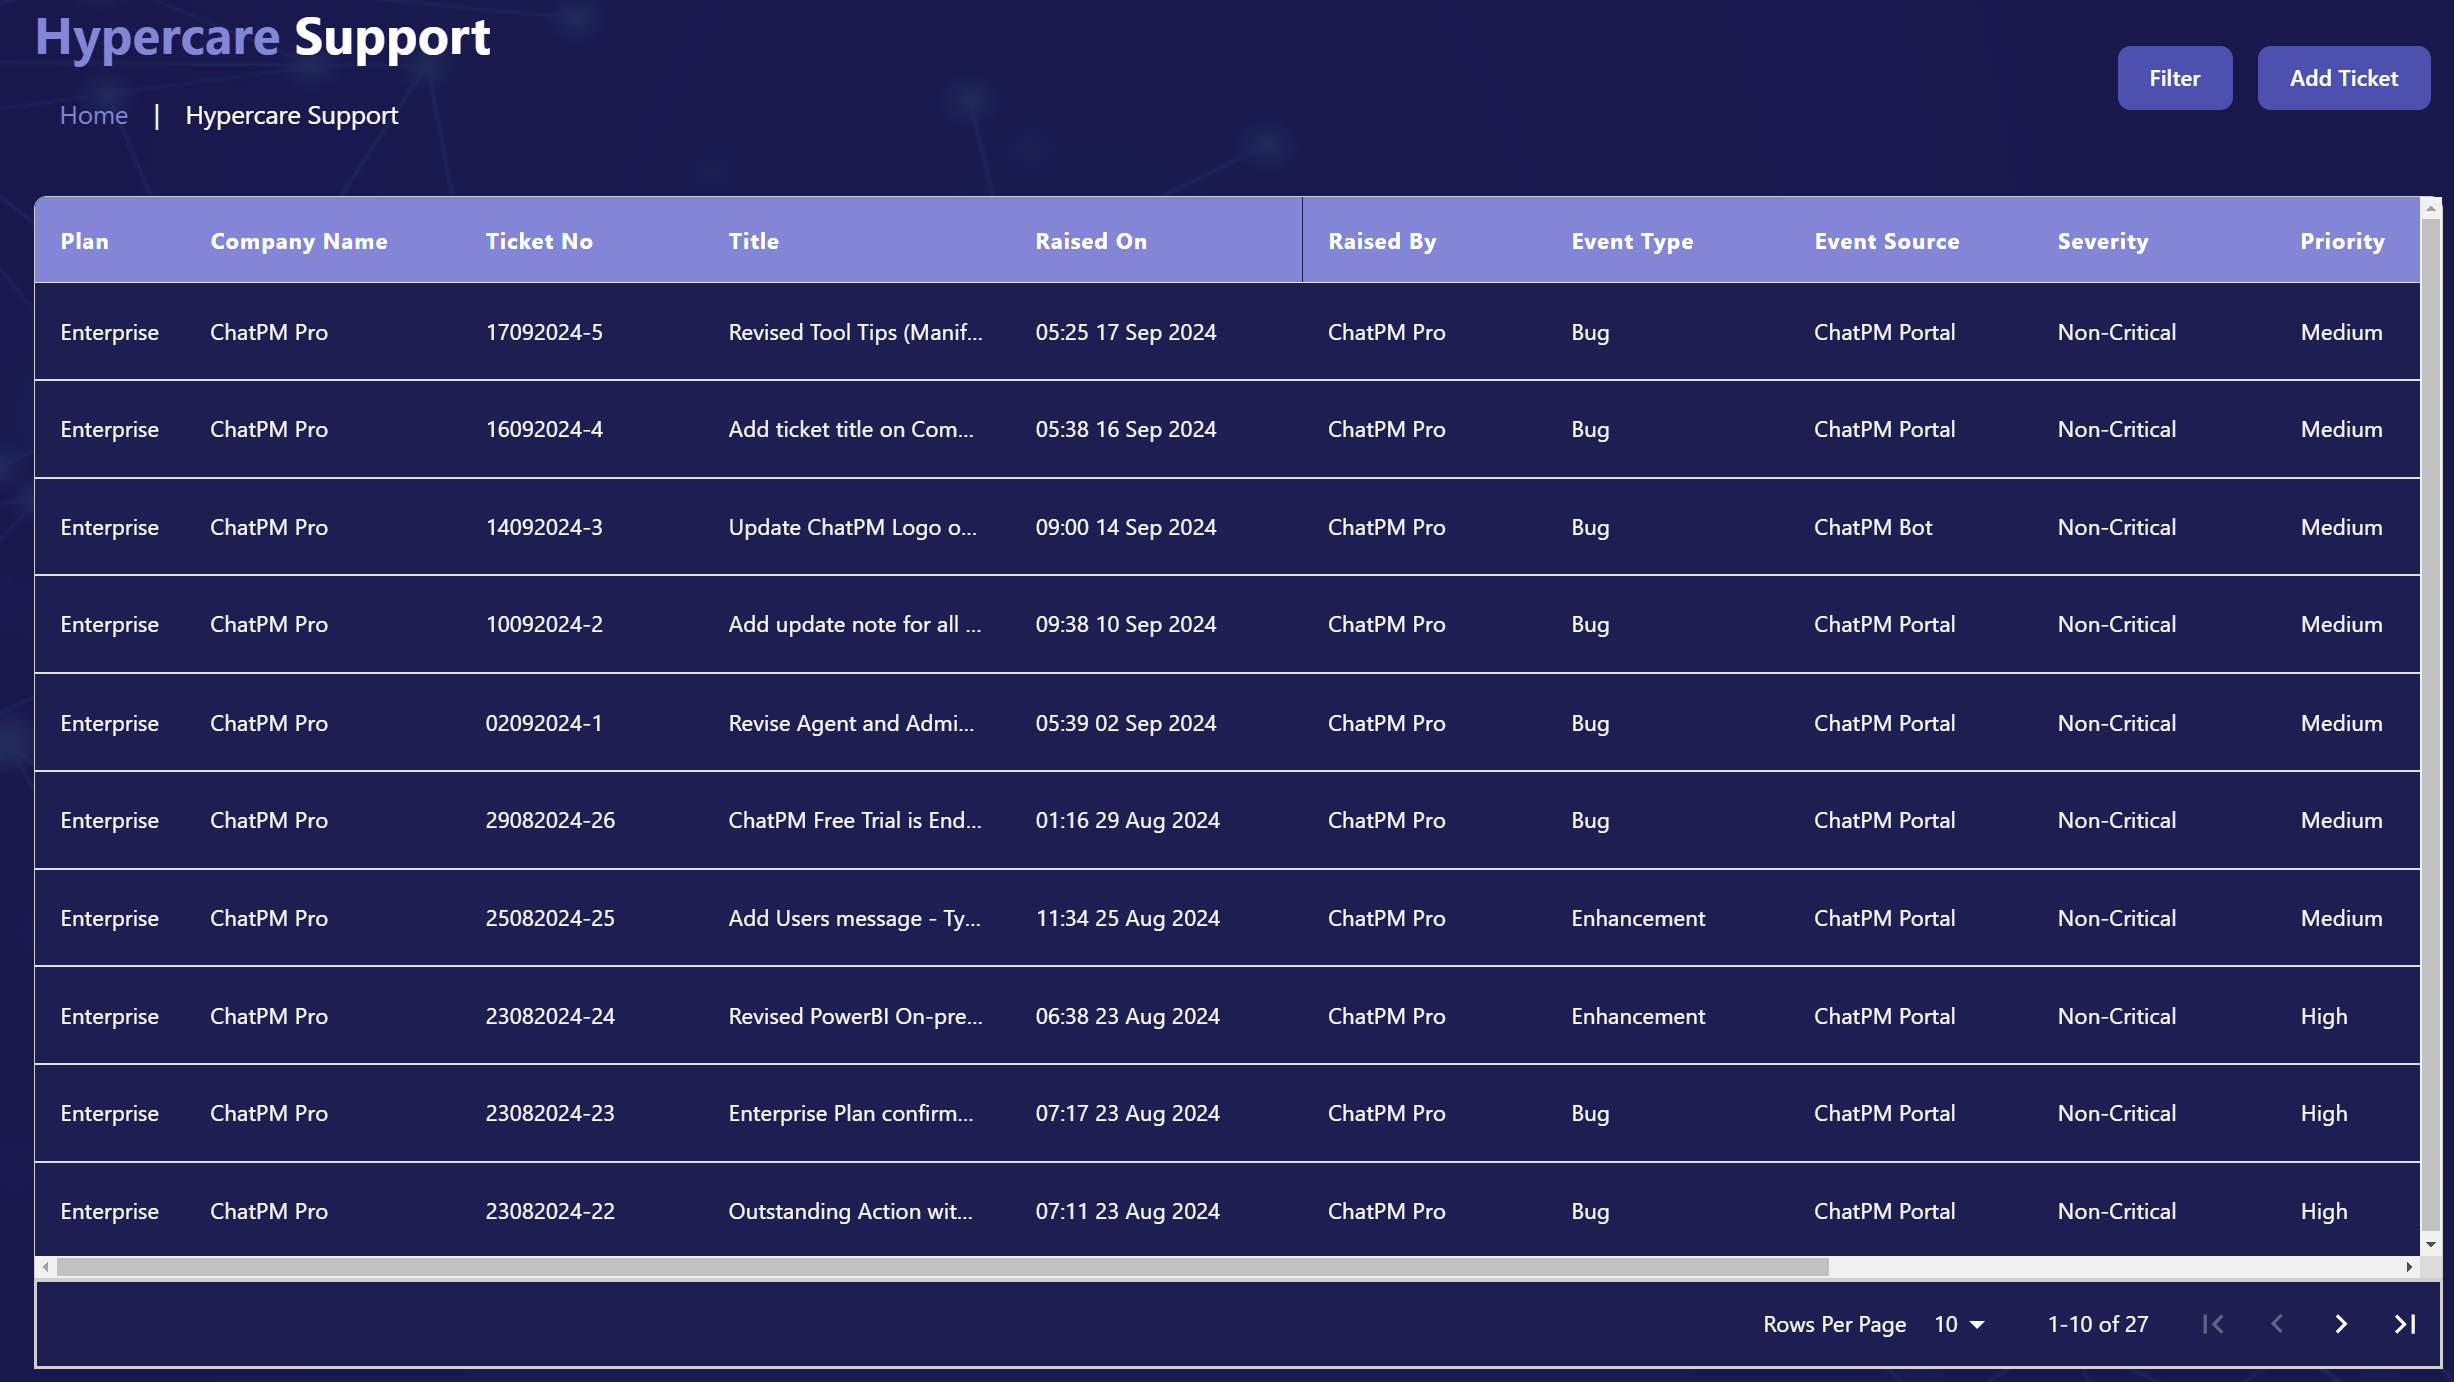Click the first page pagination icon

click(x=2213, y=1324)
